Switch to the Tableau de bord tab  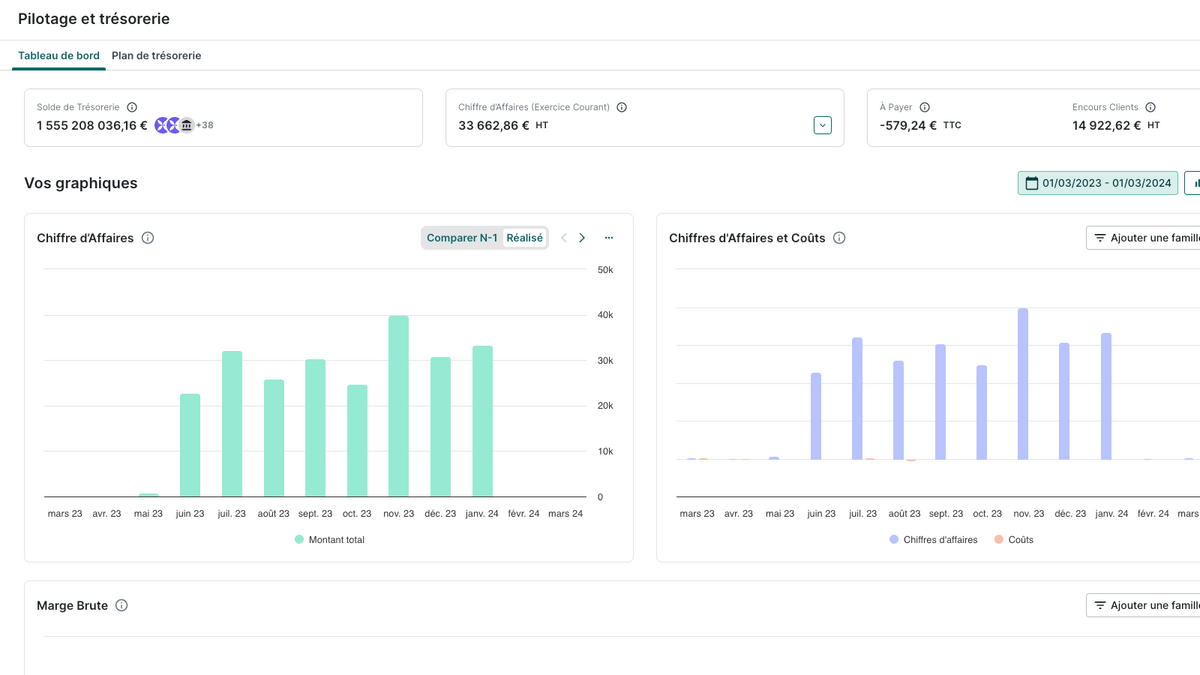[59, 56]
